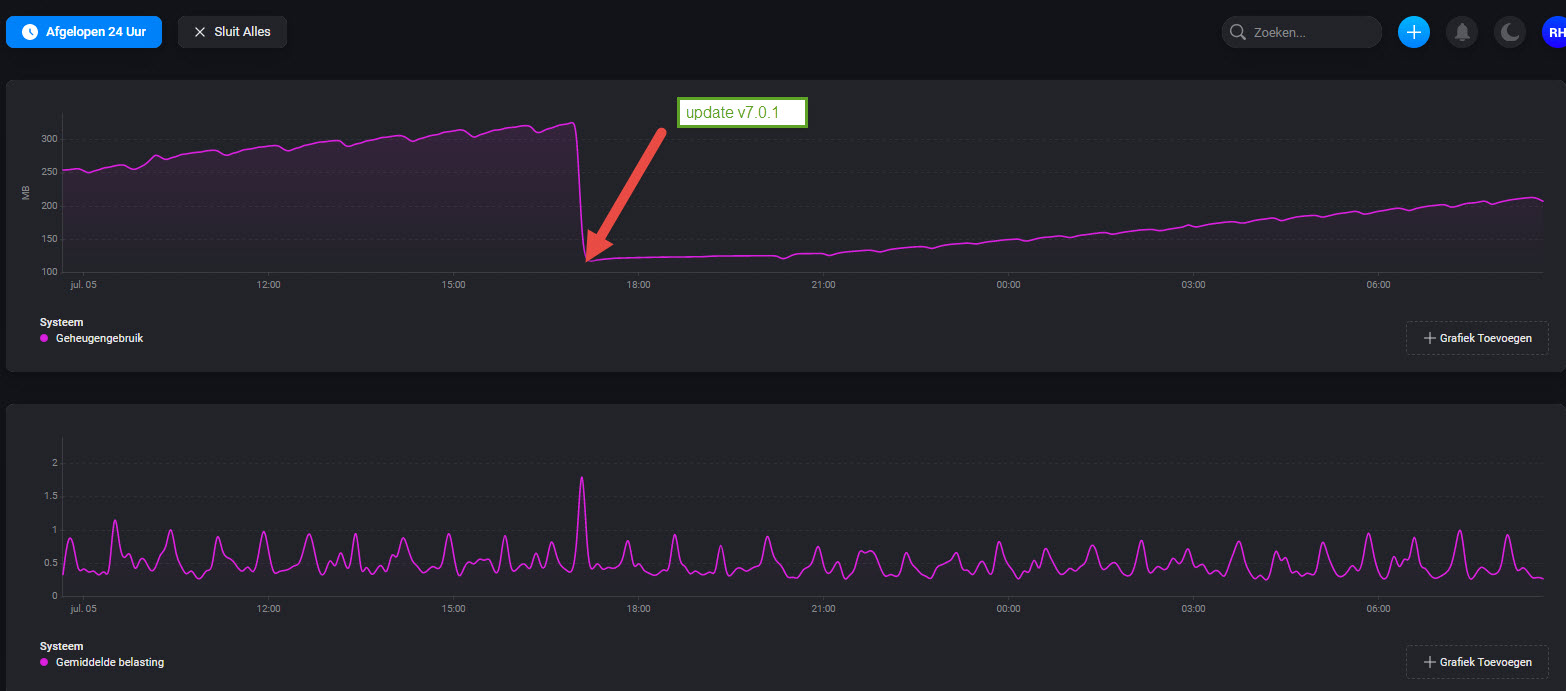Click the update v7.0.1 annotation label
Image resolution: width=1566 pixels, height=691 pixels.
(742, 113)
